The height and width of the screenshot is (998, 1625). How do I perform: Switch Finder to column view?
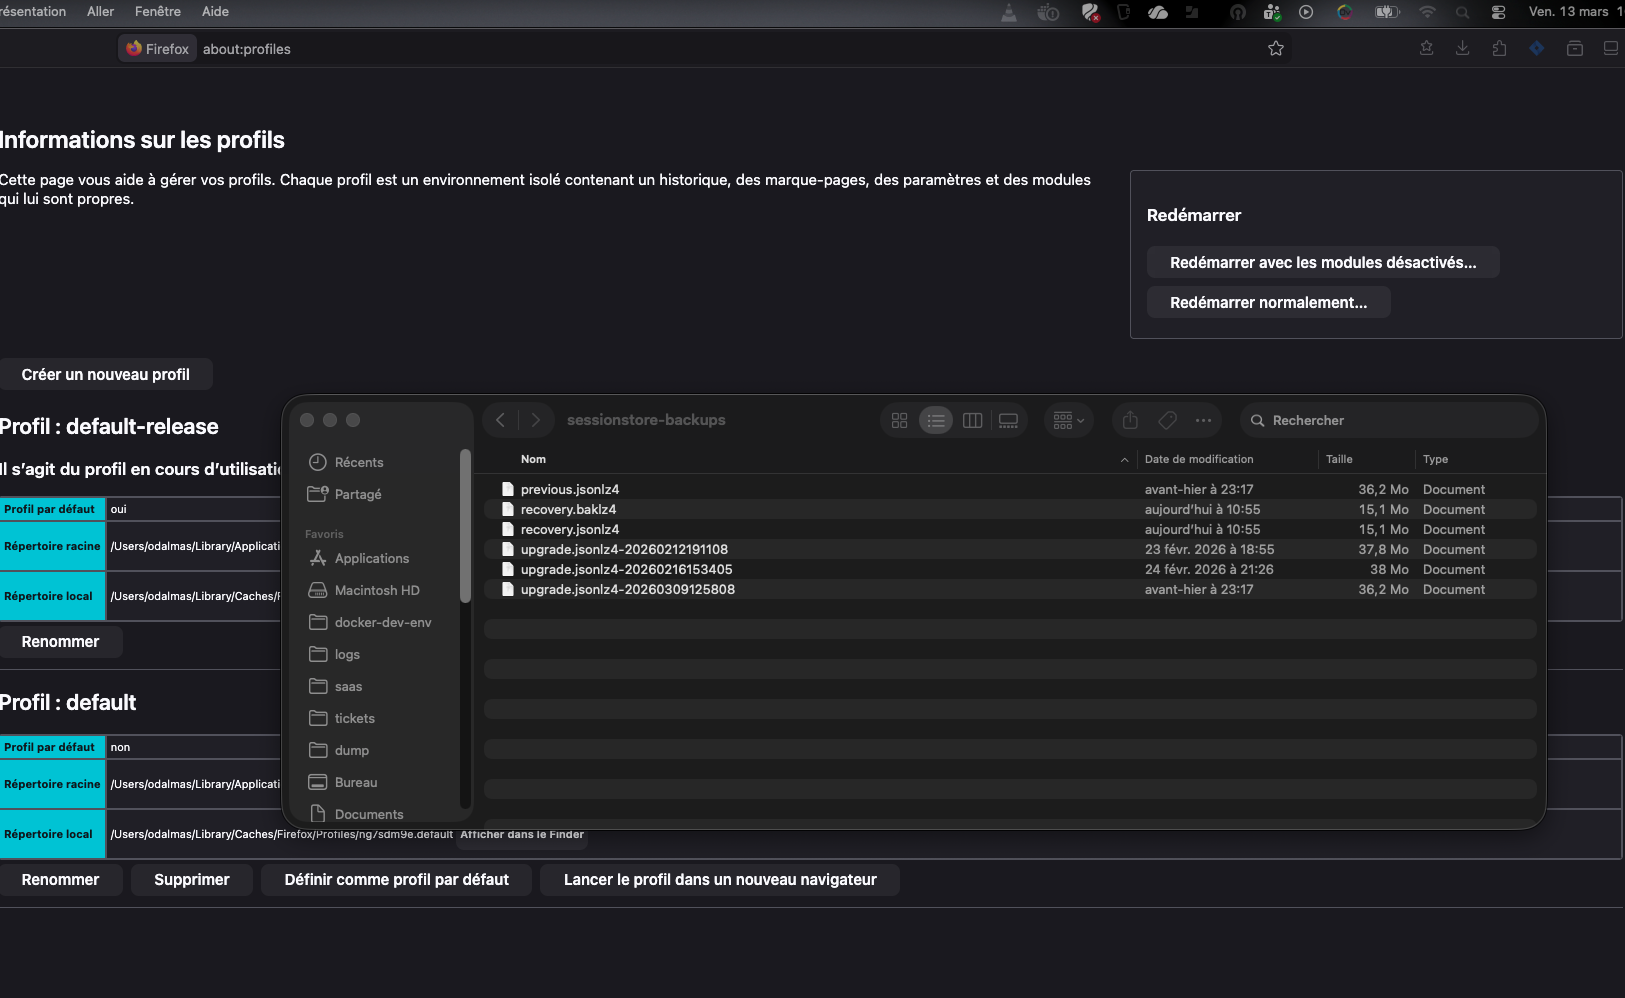coord(972,420)
